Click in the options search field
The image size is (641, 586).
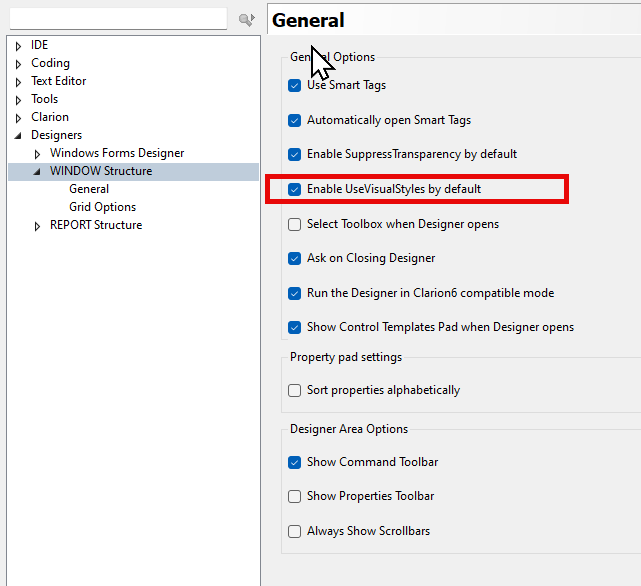click(x=118, y=19)
